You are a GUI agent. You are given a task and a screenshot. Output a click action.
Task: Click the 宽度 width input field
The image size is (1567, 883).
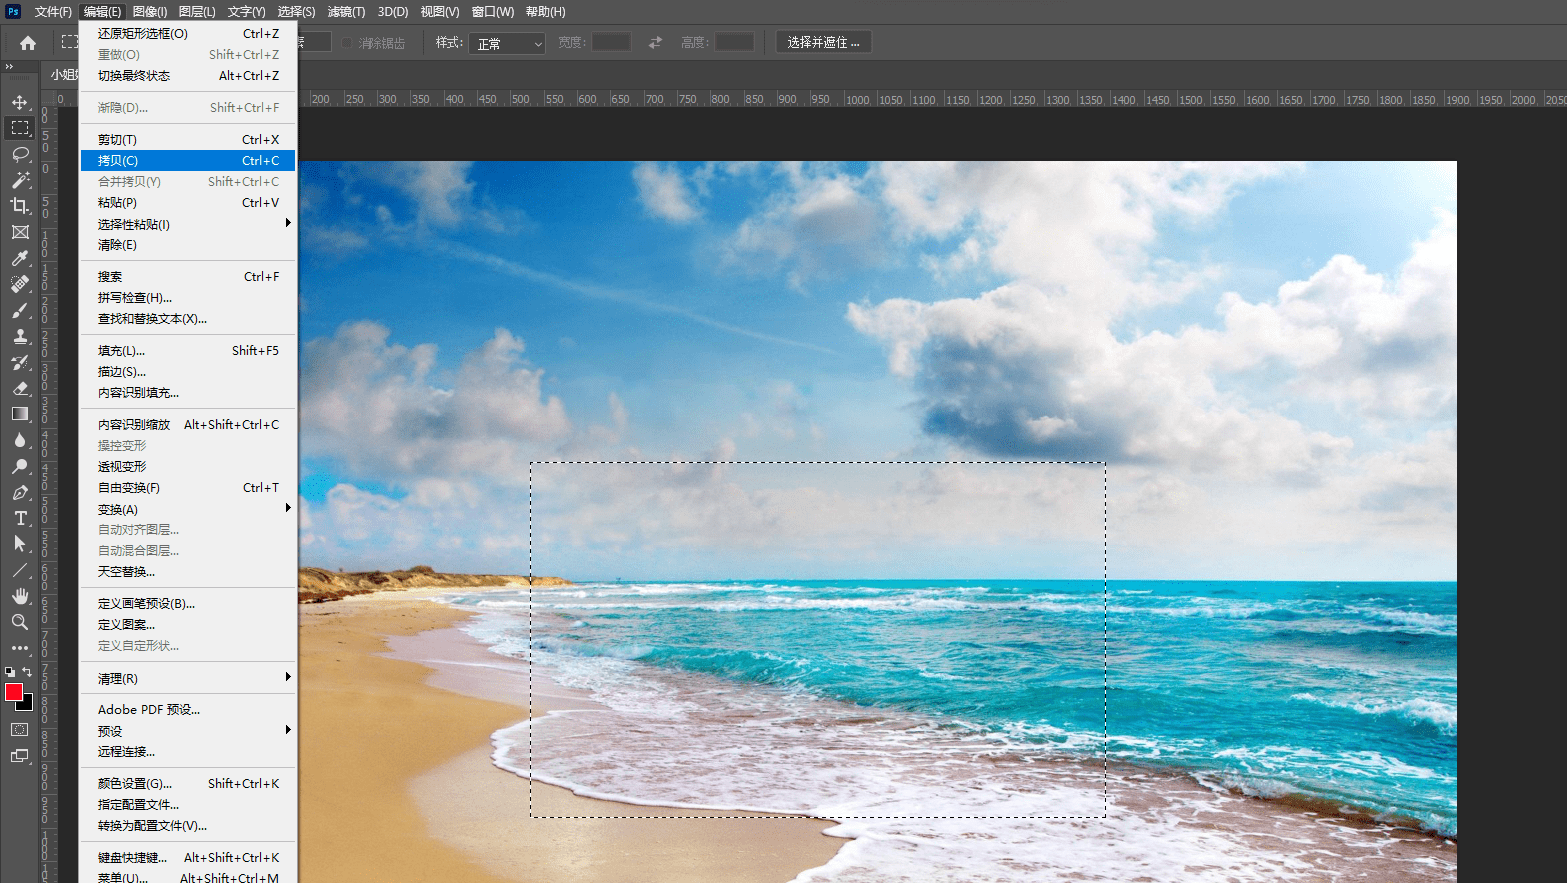(611, 42)
